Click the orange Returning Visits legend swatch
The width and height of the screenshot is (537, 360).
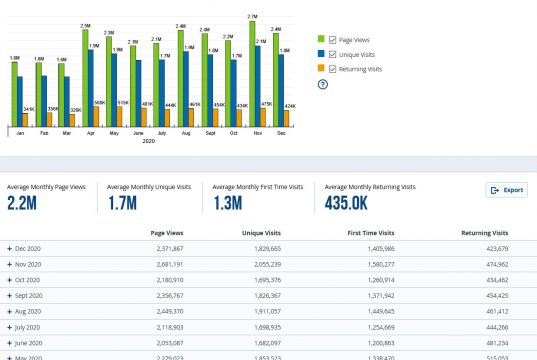click(x=321, y=68)
